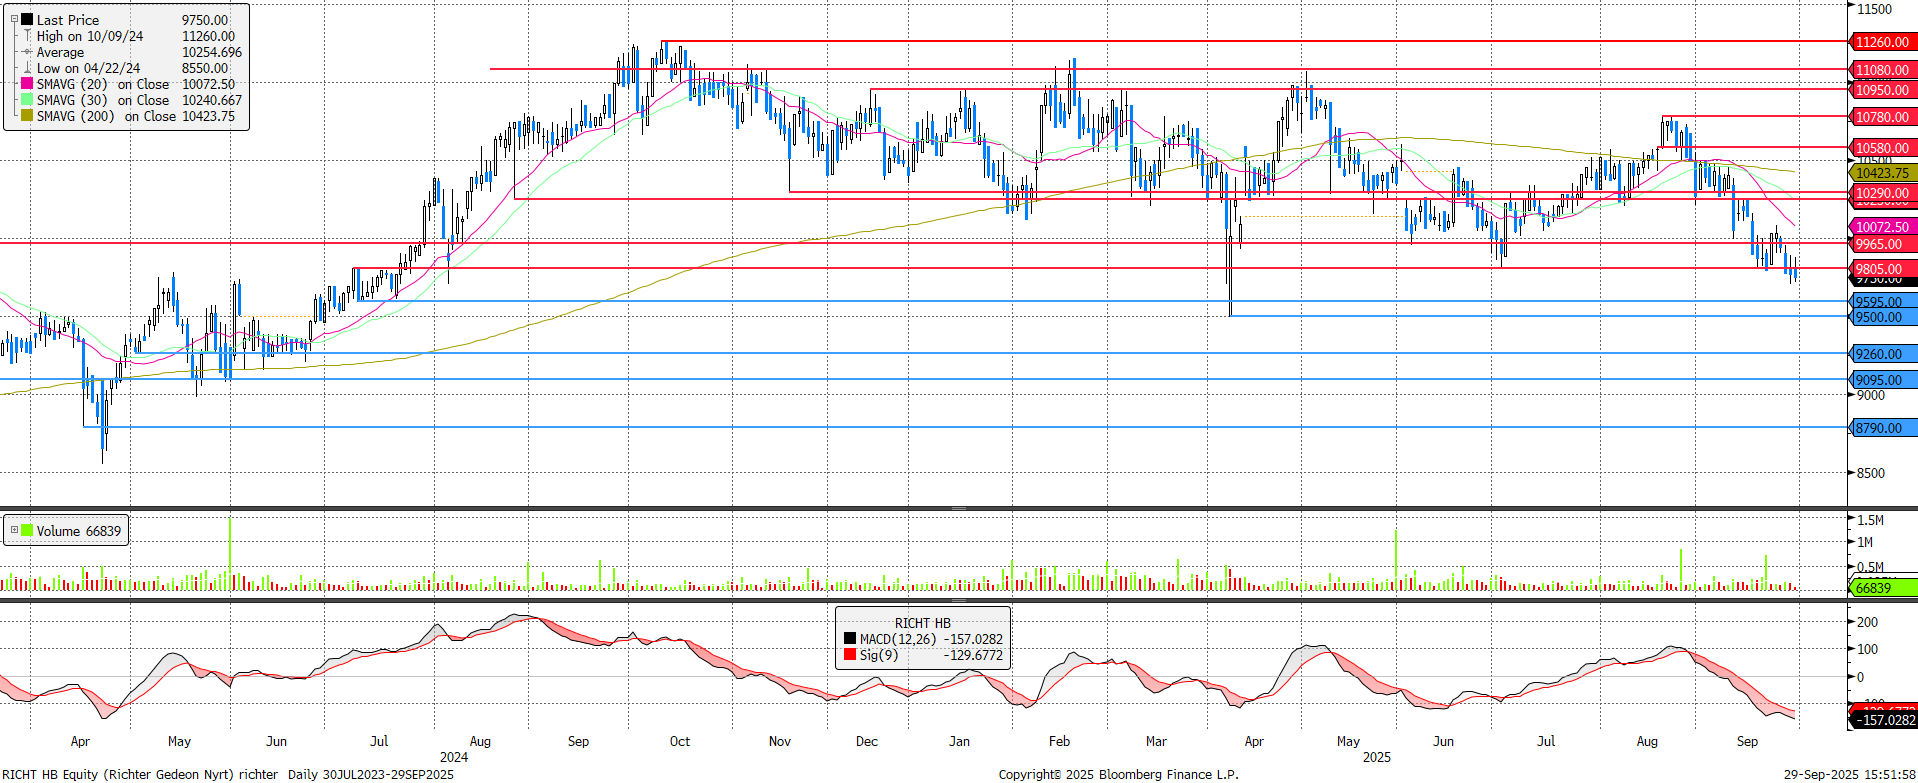Click the red Sig(9) legend icon
1918x783 pixels.
click(850, 655)
